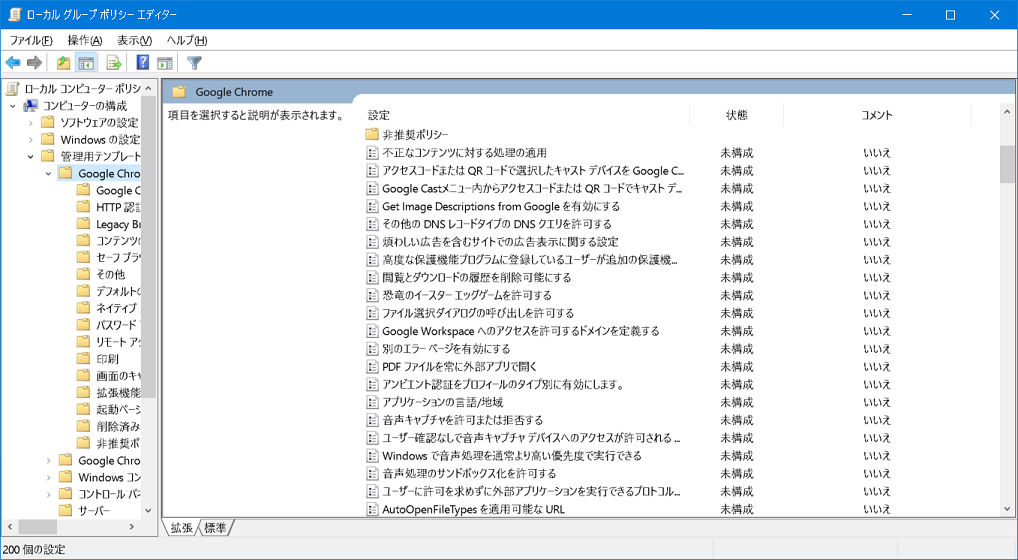Open the 非推奨ポリシー folder in list
This screenshot has height=560, width=1018.
pyautogui.click(x=407, y=135)
